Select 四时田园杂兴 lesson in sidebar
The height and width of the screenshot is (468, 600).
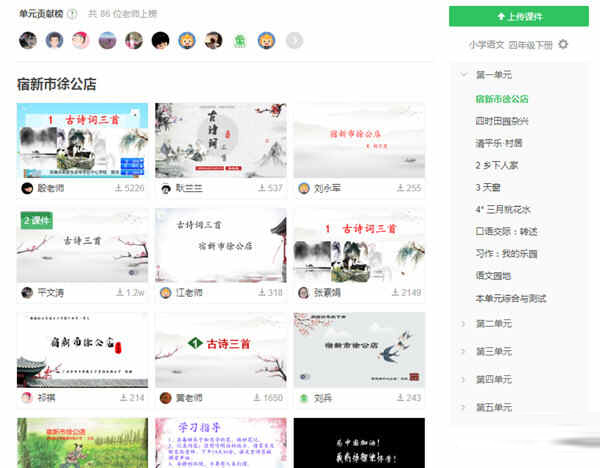tap(502, 121)
